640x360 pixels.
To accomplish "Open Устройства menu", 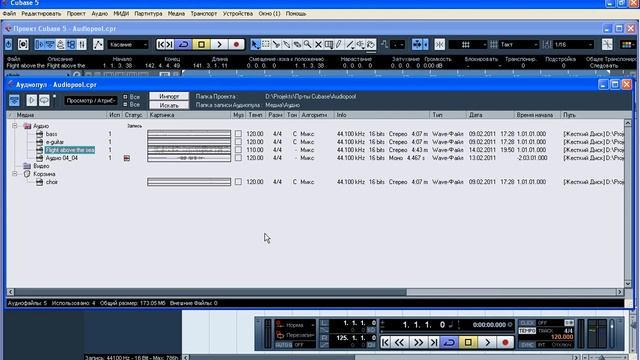I will (x=238, y=13).
